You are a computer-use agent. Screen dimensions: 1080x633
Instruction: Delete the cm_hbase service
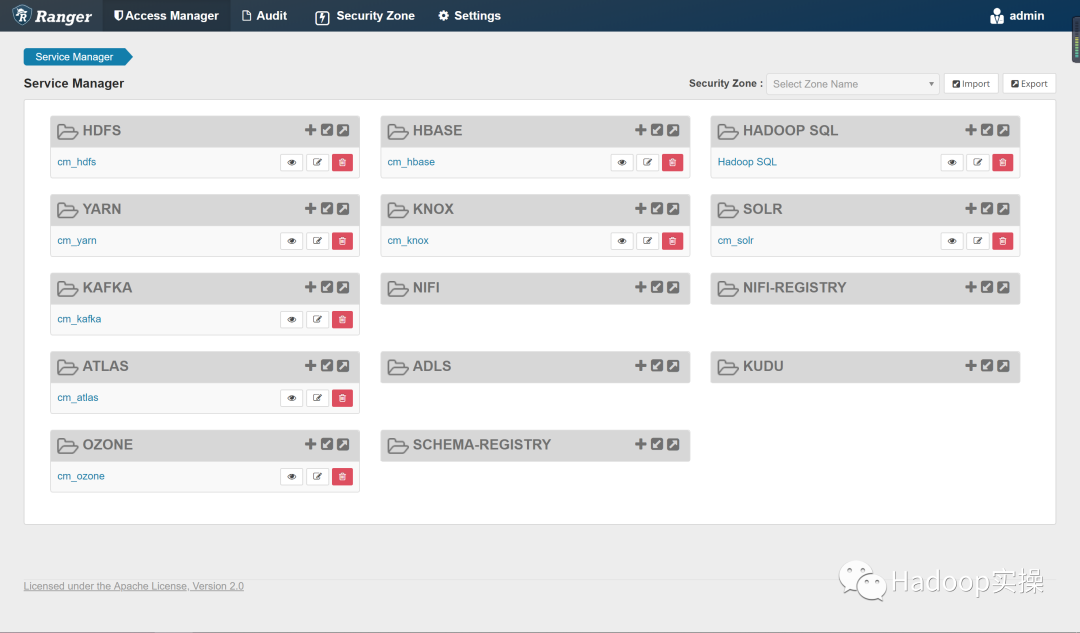[x=672, y=163]
